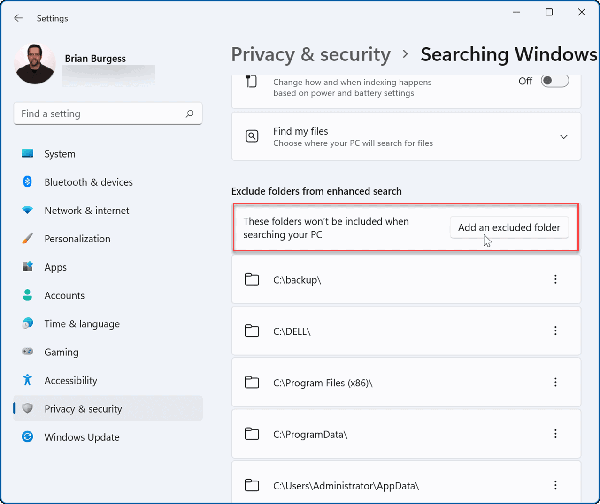Click the Find my files title text
Image resolution: width=600 pixels, height=504 pixels.
[301, 131]
